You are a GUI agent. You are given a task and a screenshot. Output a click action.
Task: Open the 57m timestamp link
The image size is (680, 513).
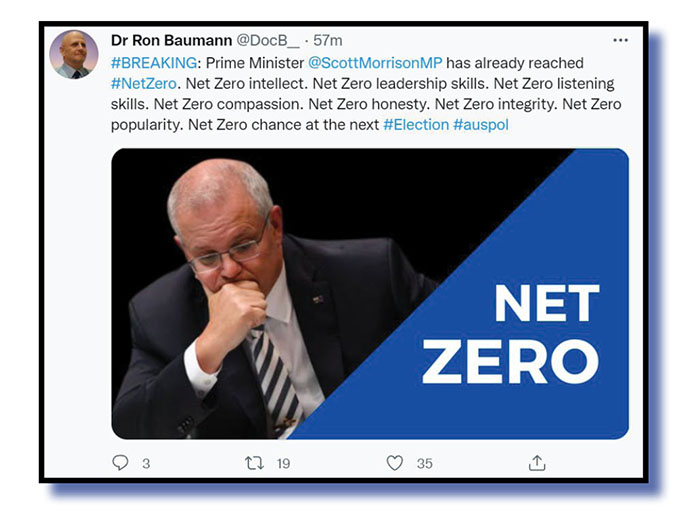point(327,40)
